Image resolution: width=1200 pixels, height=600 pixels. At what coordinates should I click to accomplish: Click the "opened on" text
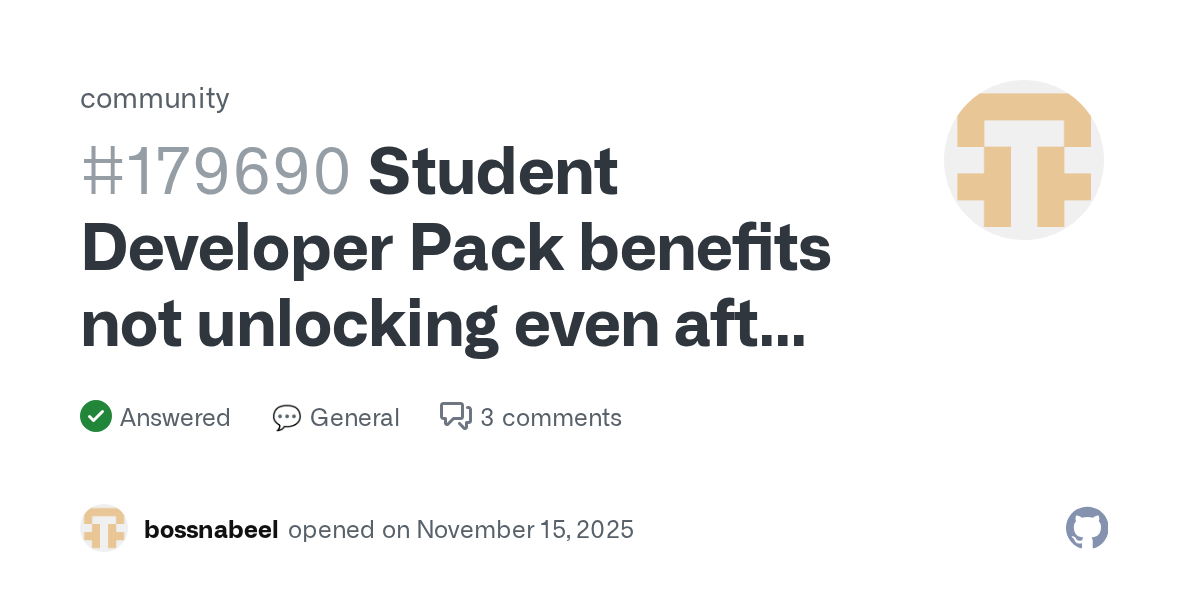(x=349, y=529)
